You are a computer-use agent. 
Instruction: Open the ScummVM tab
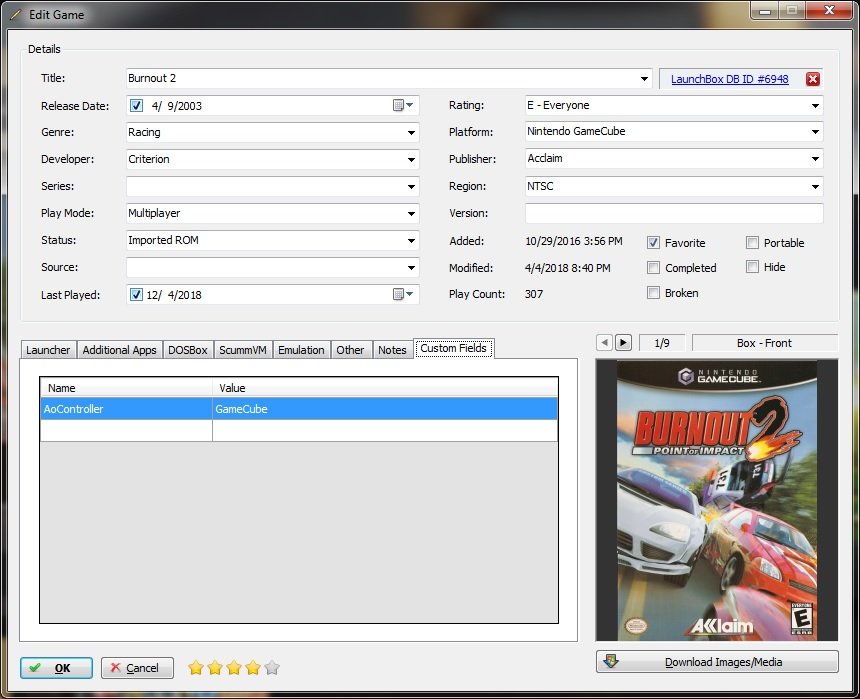[242, 350]
